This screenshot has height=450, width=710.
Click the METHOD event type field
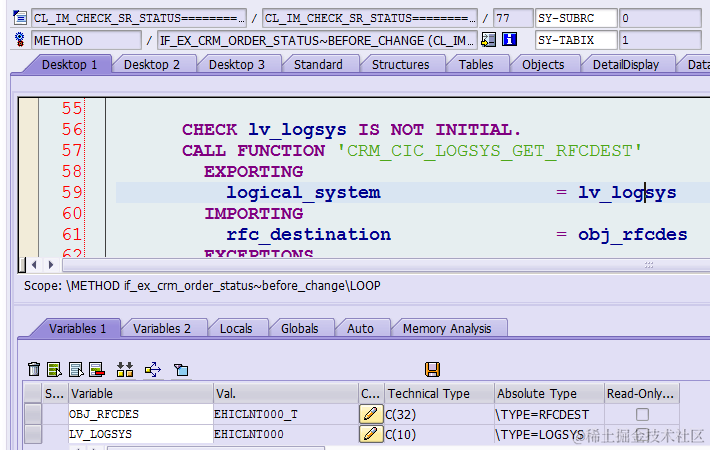pos(86,40)
